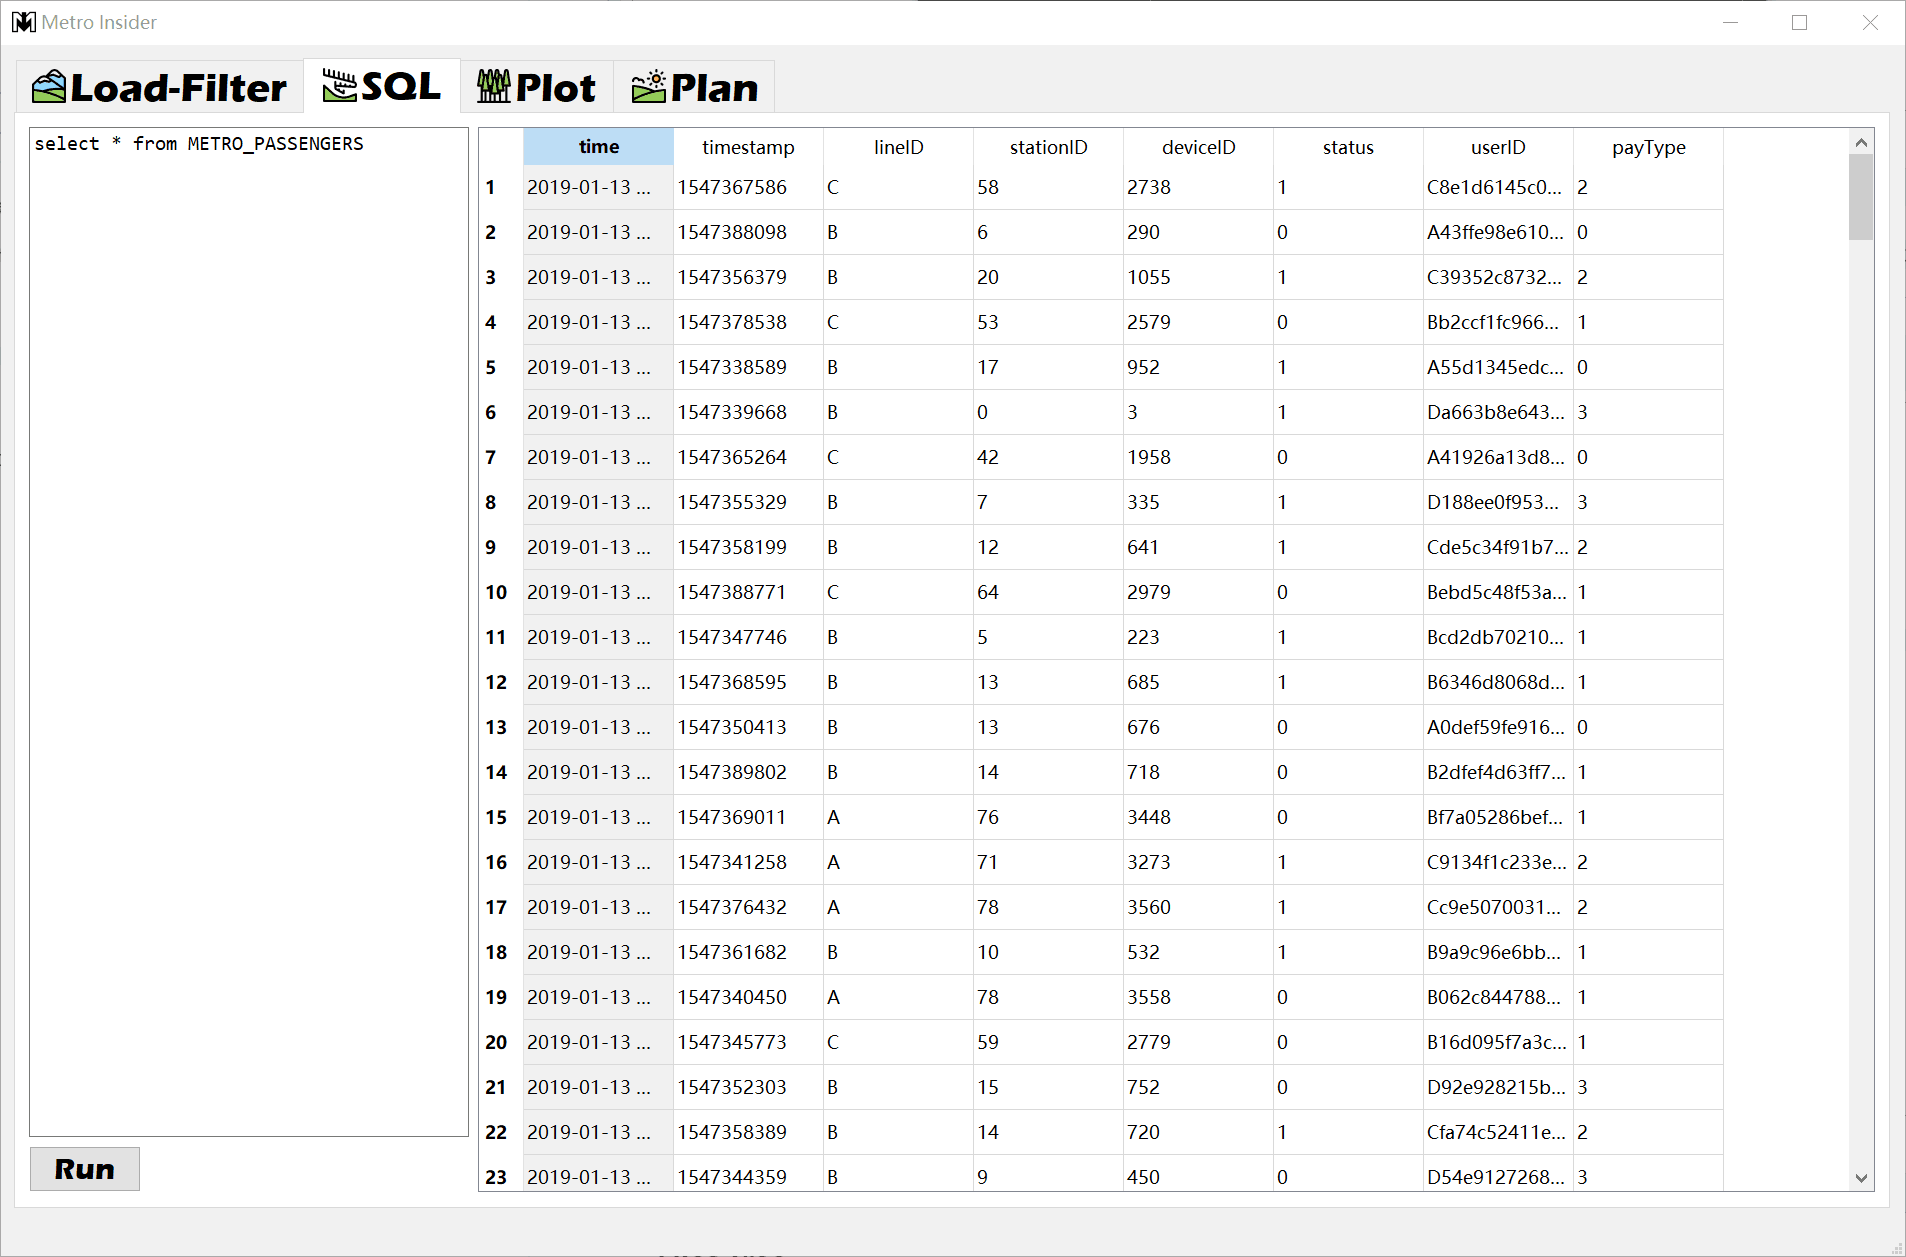1906x1257 pixels.
Task: Click the Load-Filter landscape icon
Action: [49, 87]
